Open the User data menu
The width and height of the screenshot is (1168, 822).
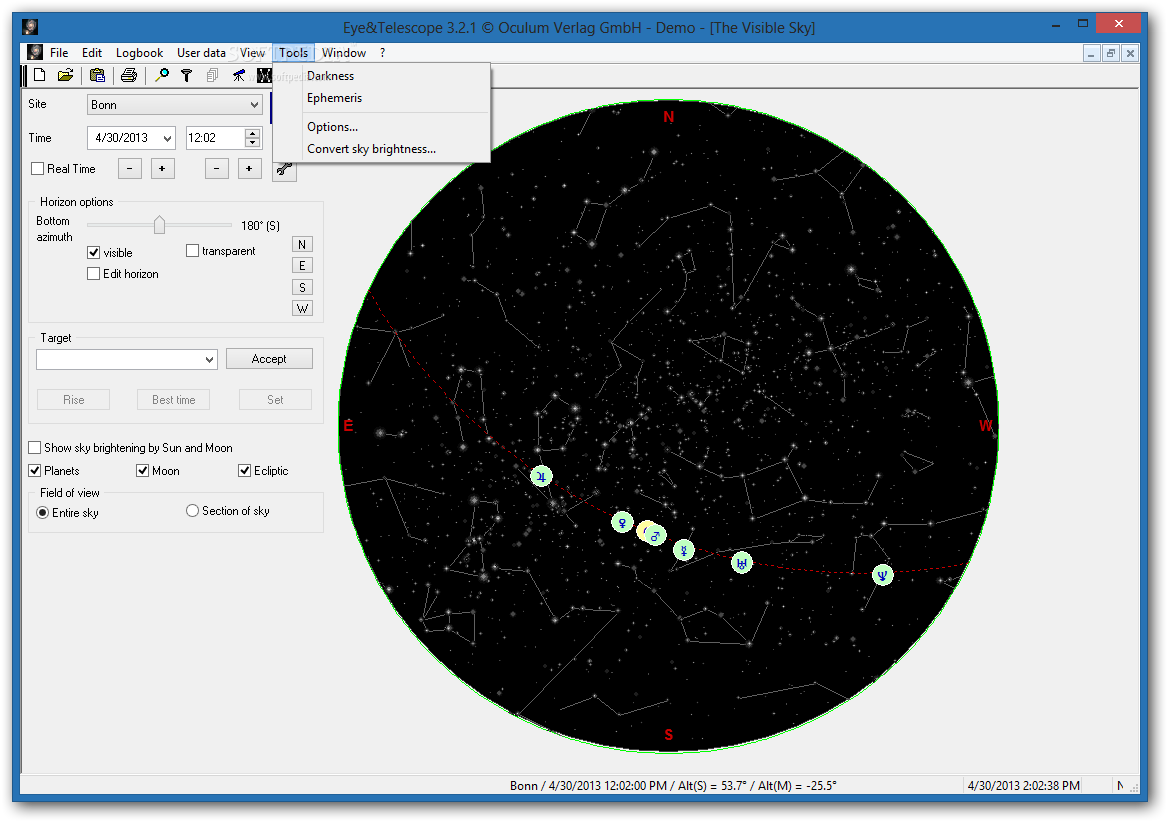click(201, 53)
